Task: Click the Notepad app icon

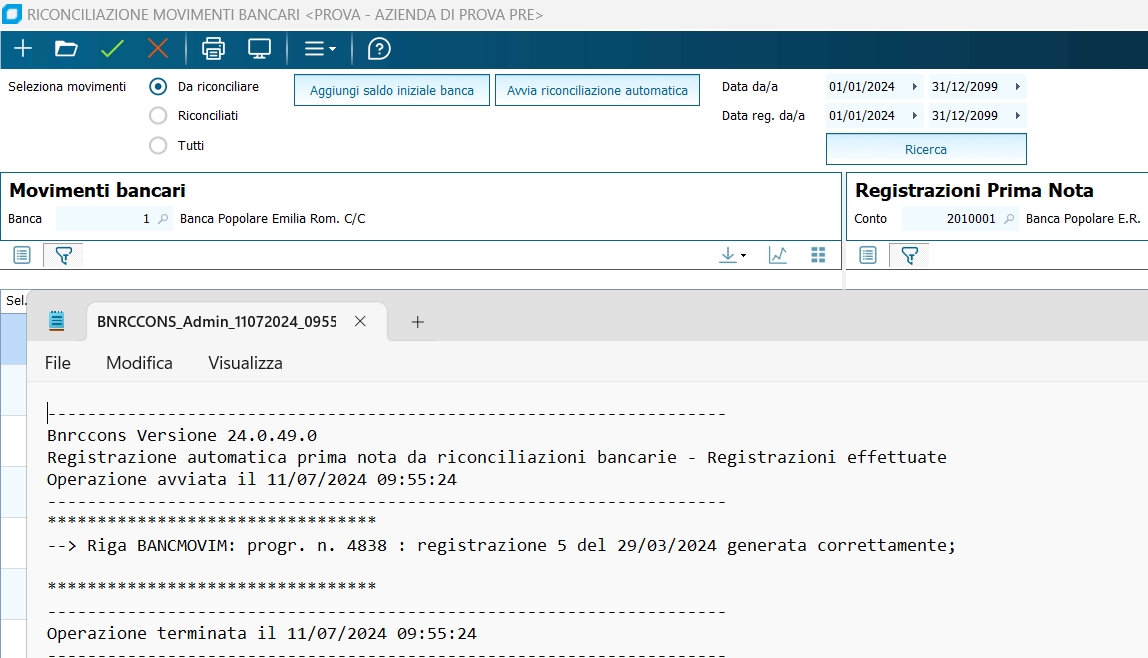Action: pos(56,321)
